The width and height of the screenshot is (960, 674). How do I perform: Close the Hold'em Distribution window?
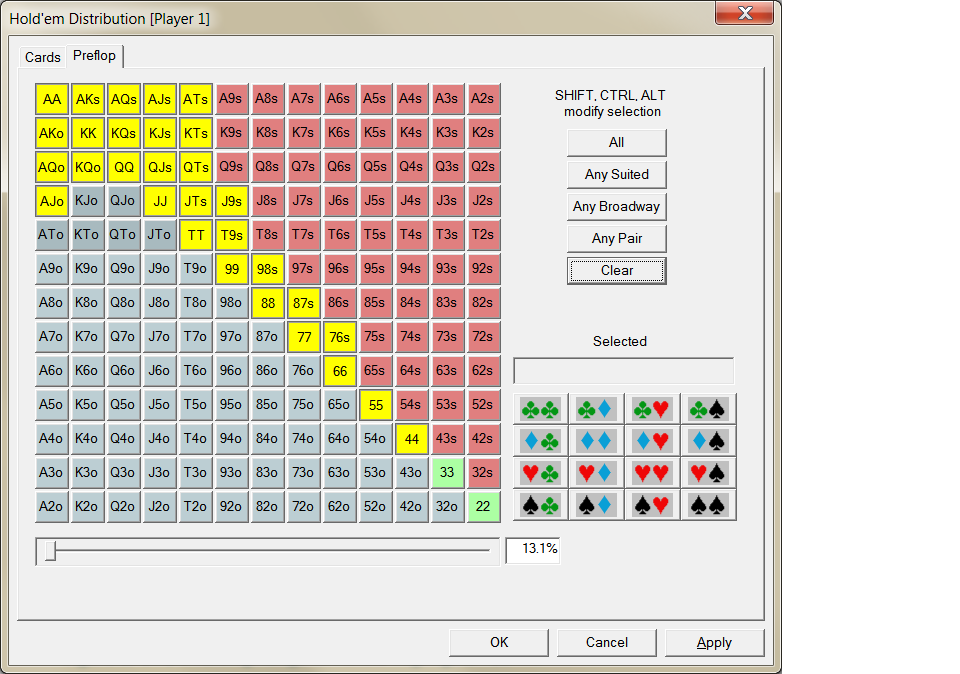tap(744, 13)
